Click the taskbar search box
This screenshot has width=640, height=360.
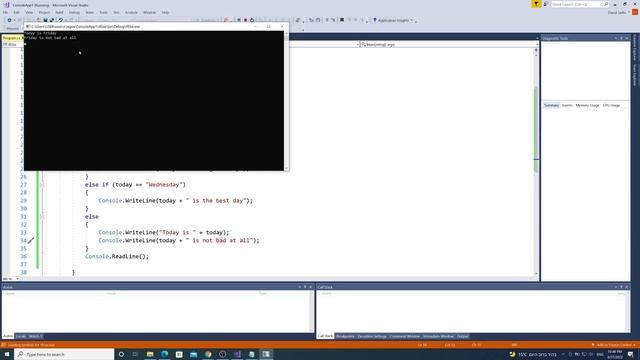pos(64,354)
